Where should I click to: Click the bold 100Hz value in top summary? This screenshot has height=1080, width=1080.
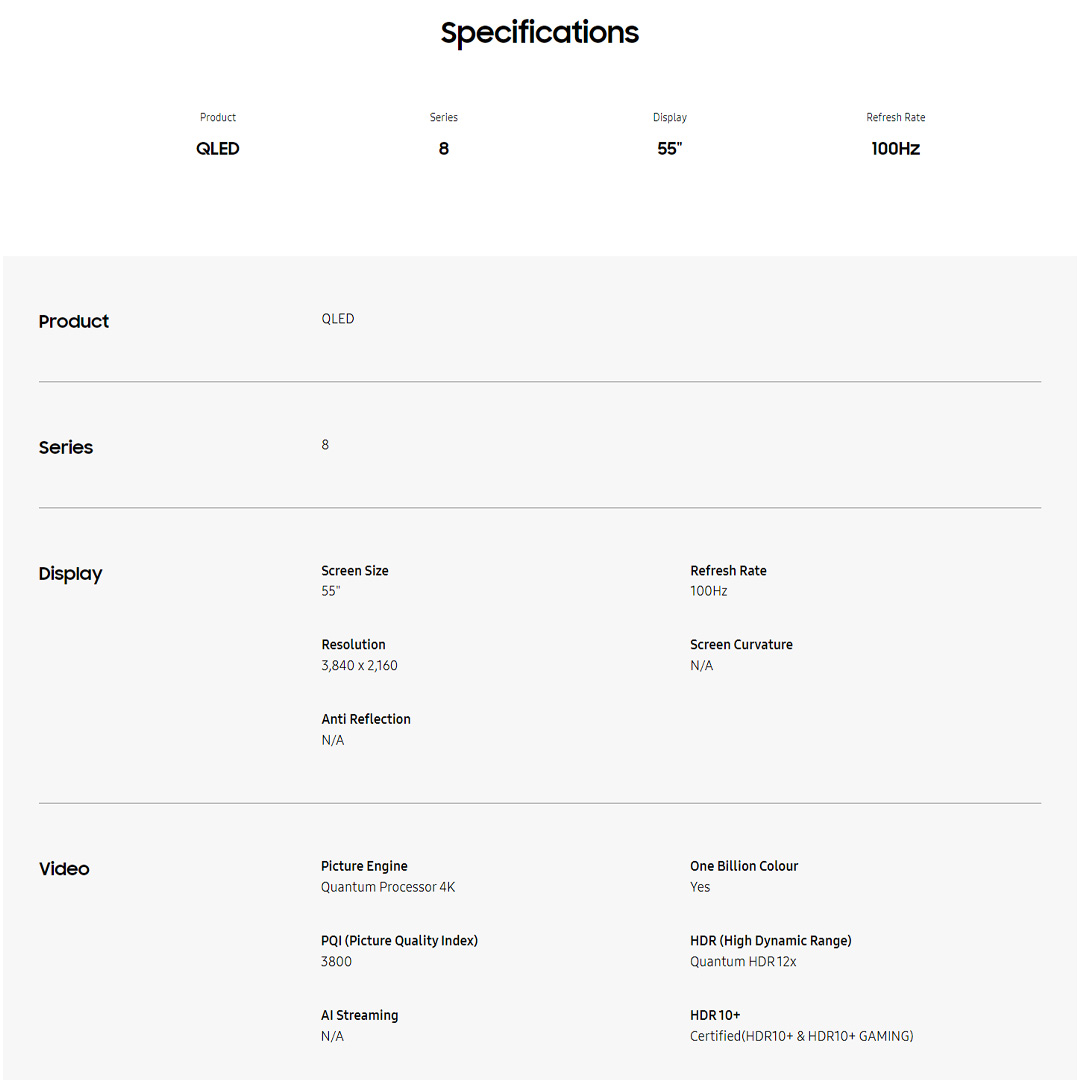tap(895, 149)
